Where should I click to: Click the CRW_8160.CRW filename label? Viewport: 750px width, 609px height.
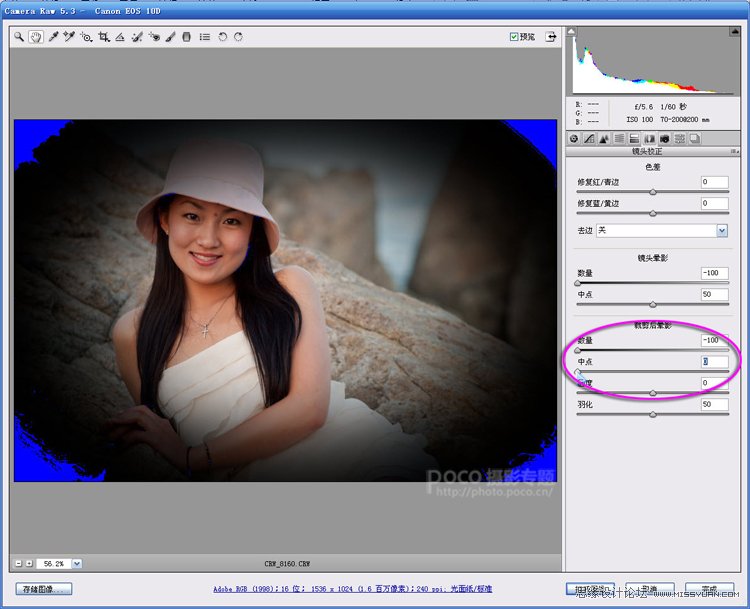[287, 564]
